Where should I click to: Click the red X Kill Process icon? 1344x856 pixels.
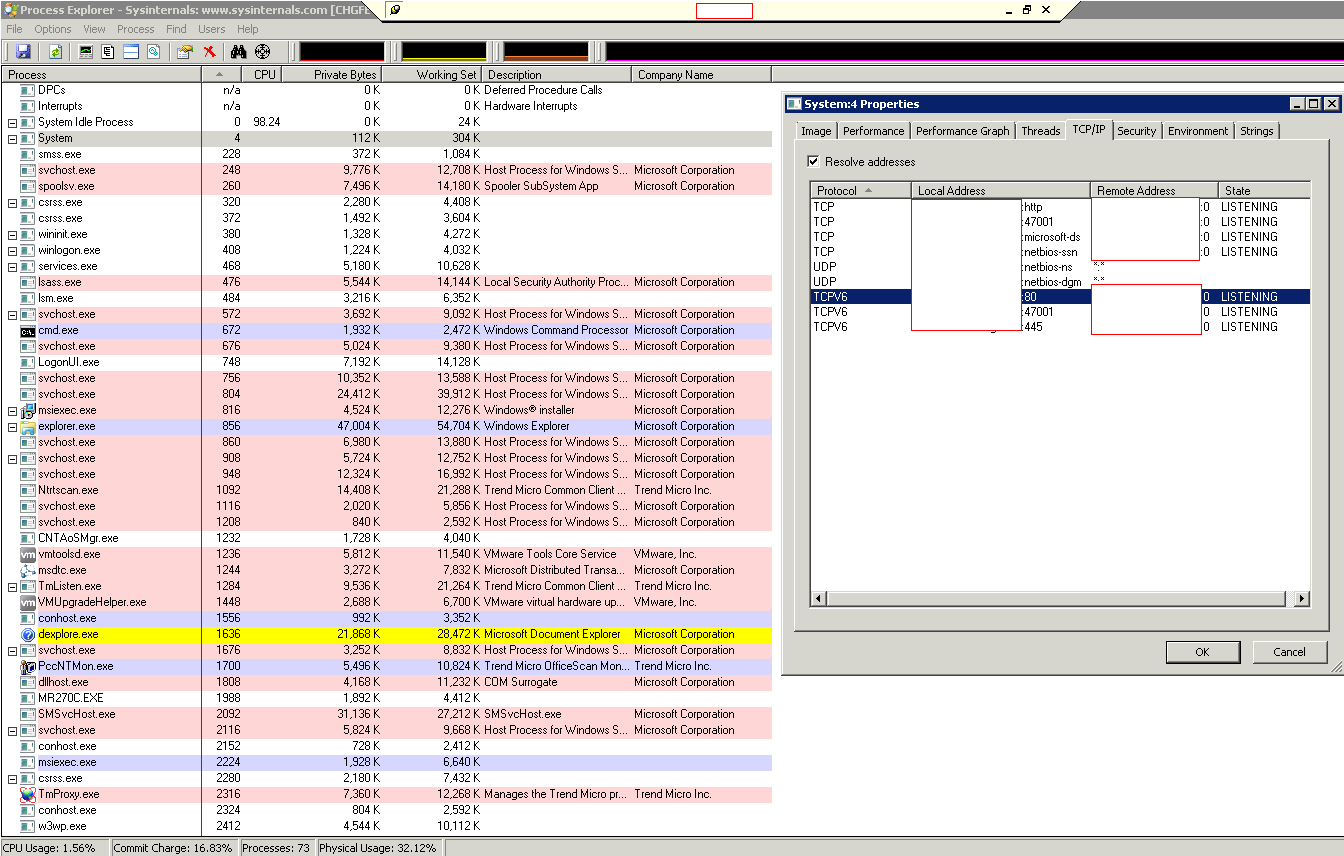tap(210, 51)
